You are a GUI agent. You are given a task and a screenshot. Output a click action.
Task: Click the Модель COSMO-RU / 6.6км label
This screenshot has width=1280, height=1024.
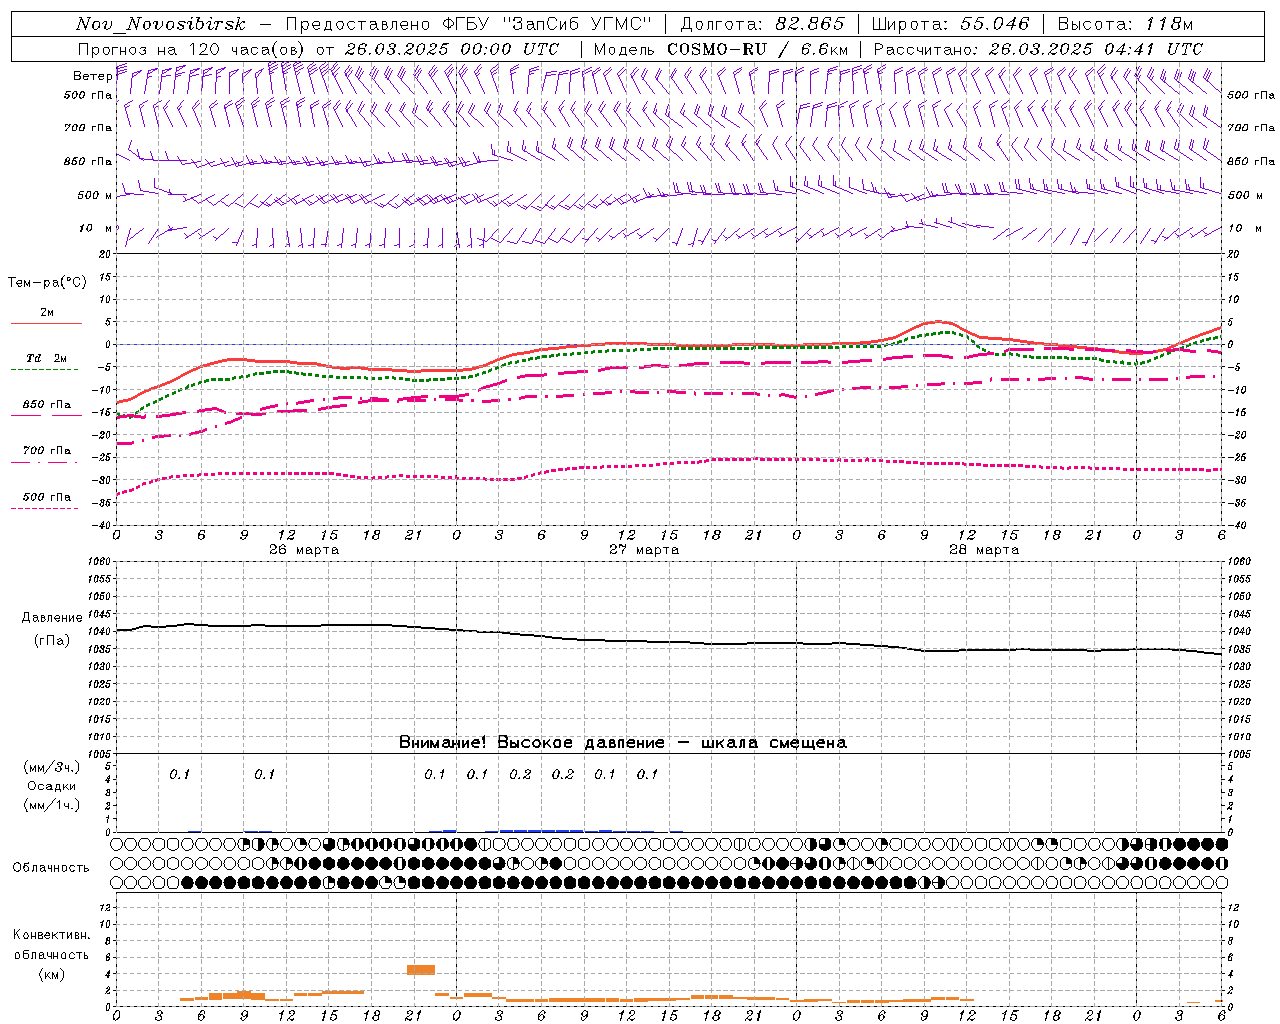click(721, 49)
